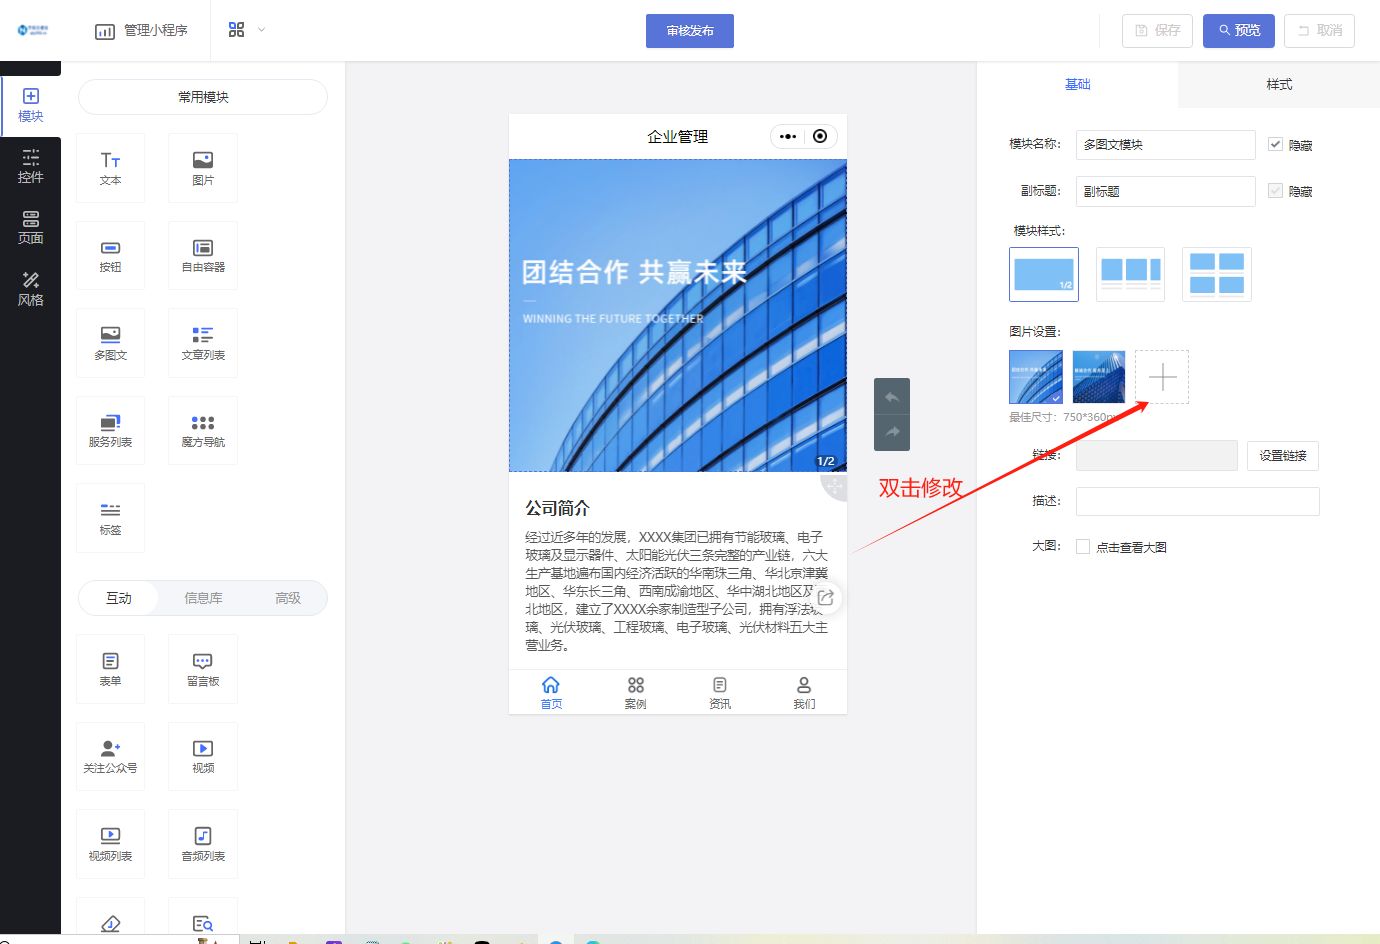Select the first image thumbnail in 图片设置
Image resolution: width=1380 pixels, height=944 pixels.
pyautogui.click(x=1036, y=377)
